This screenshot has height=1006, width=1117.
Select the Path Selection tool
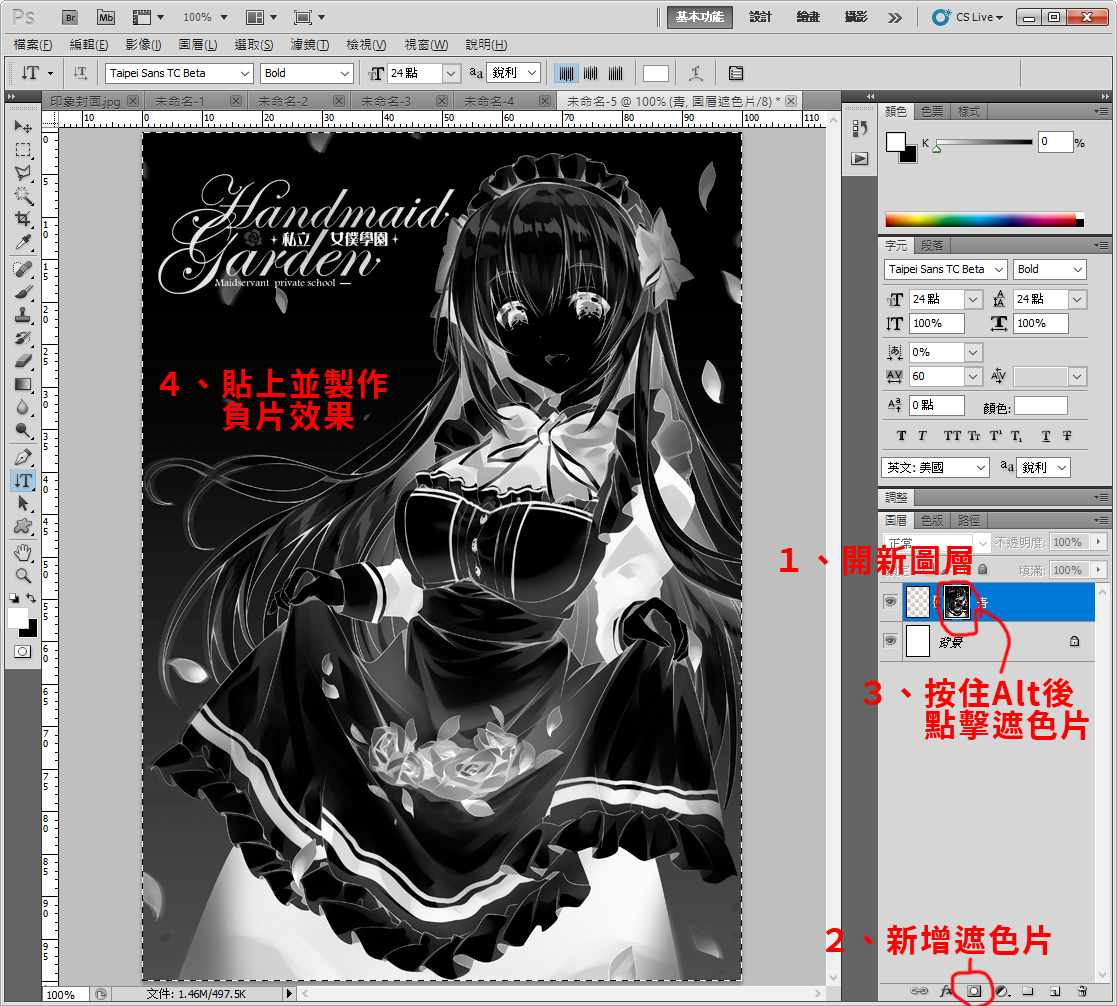pyautogui.click(x=23, y=503)
